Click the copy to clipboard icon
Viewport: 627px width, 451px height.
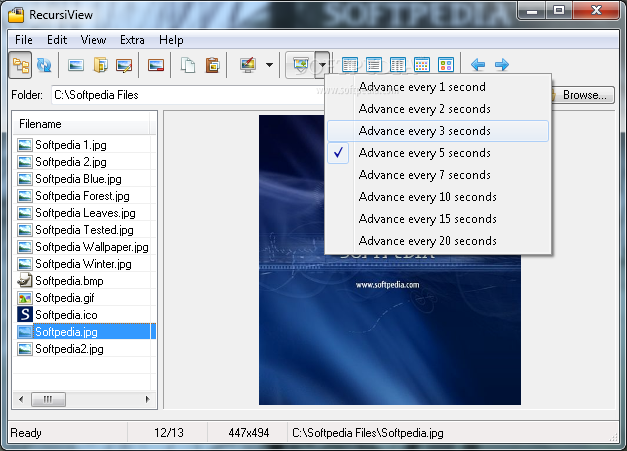[188, 65]
